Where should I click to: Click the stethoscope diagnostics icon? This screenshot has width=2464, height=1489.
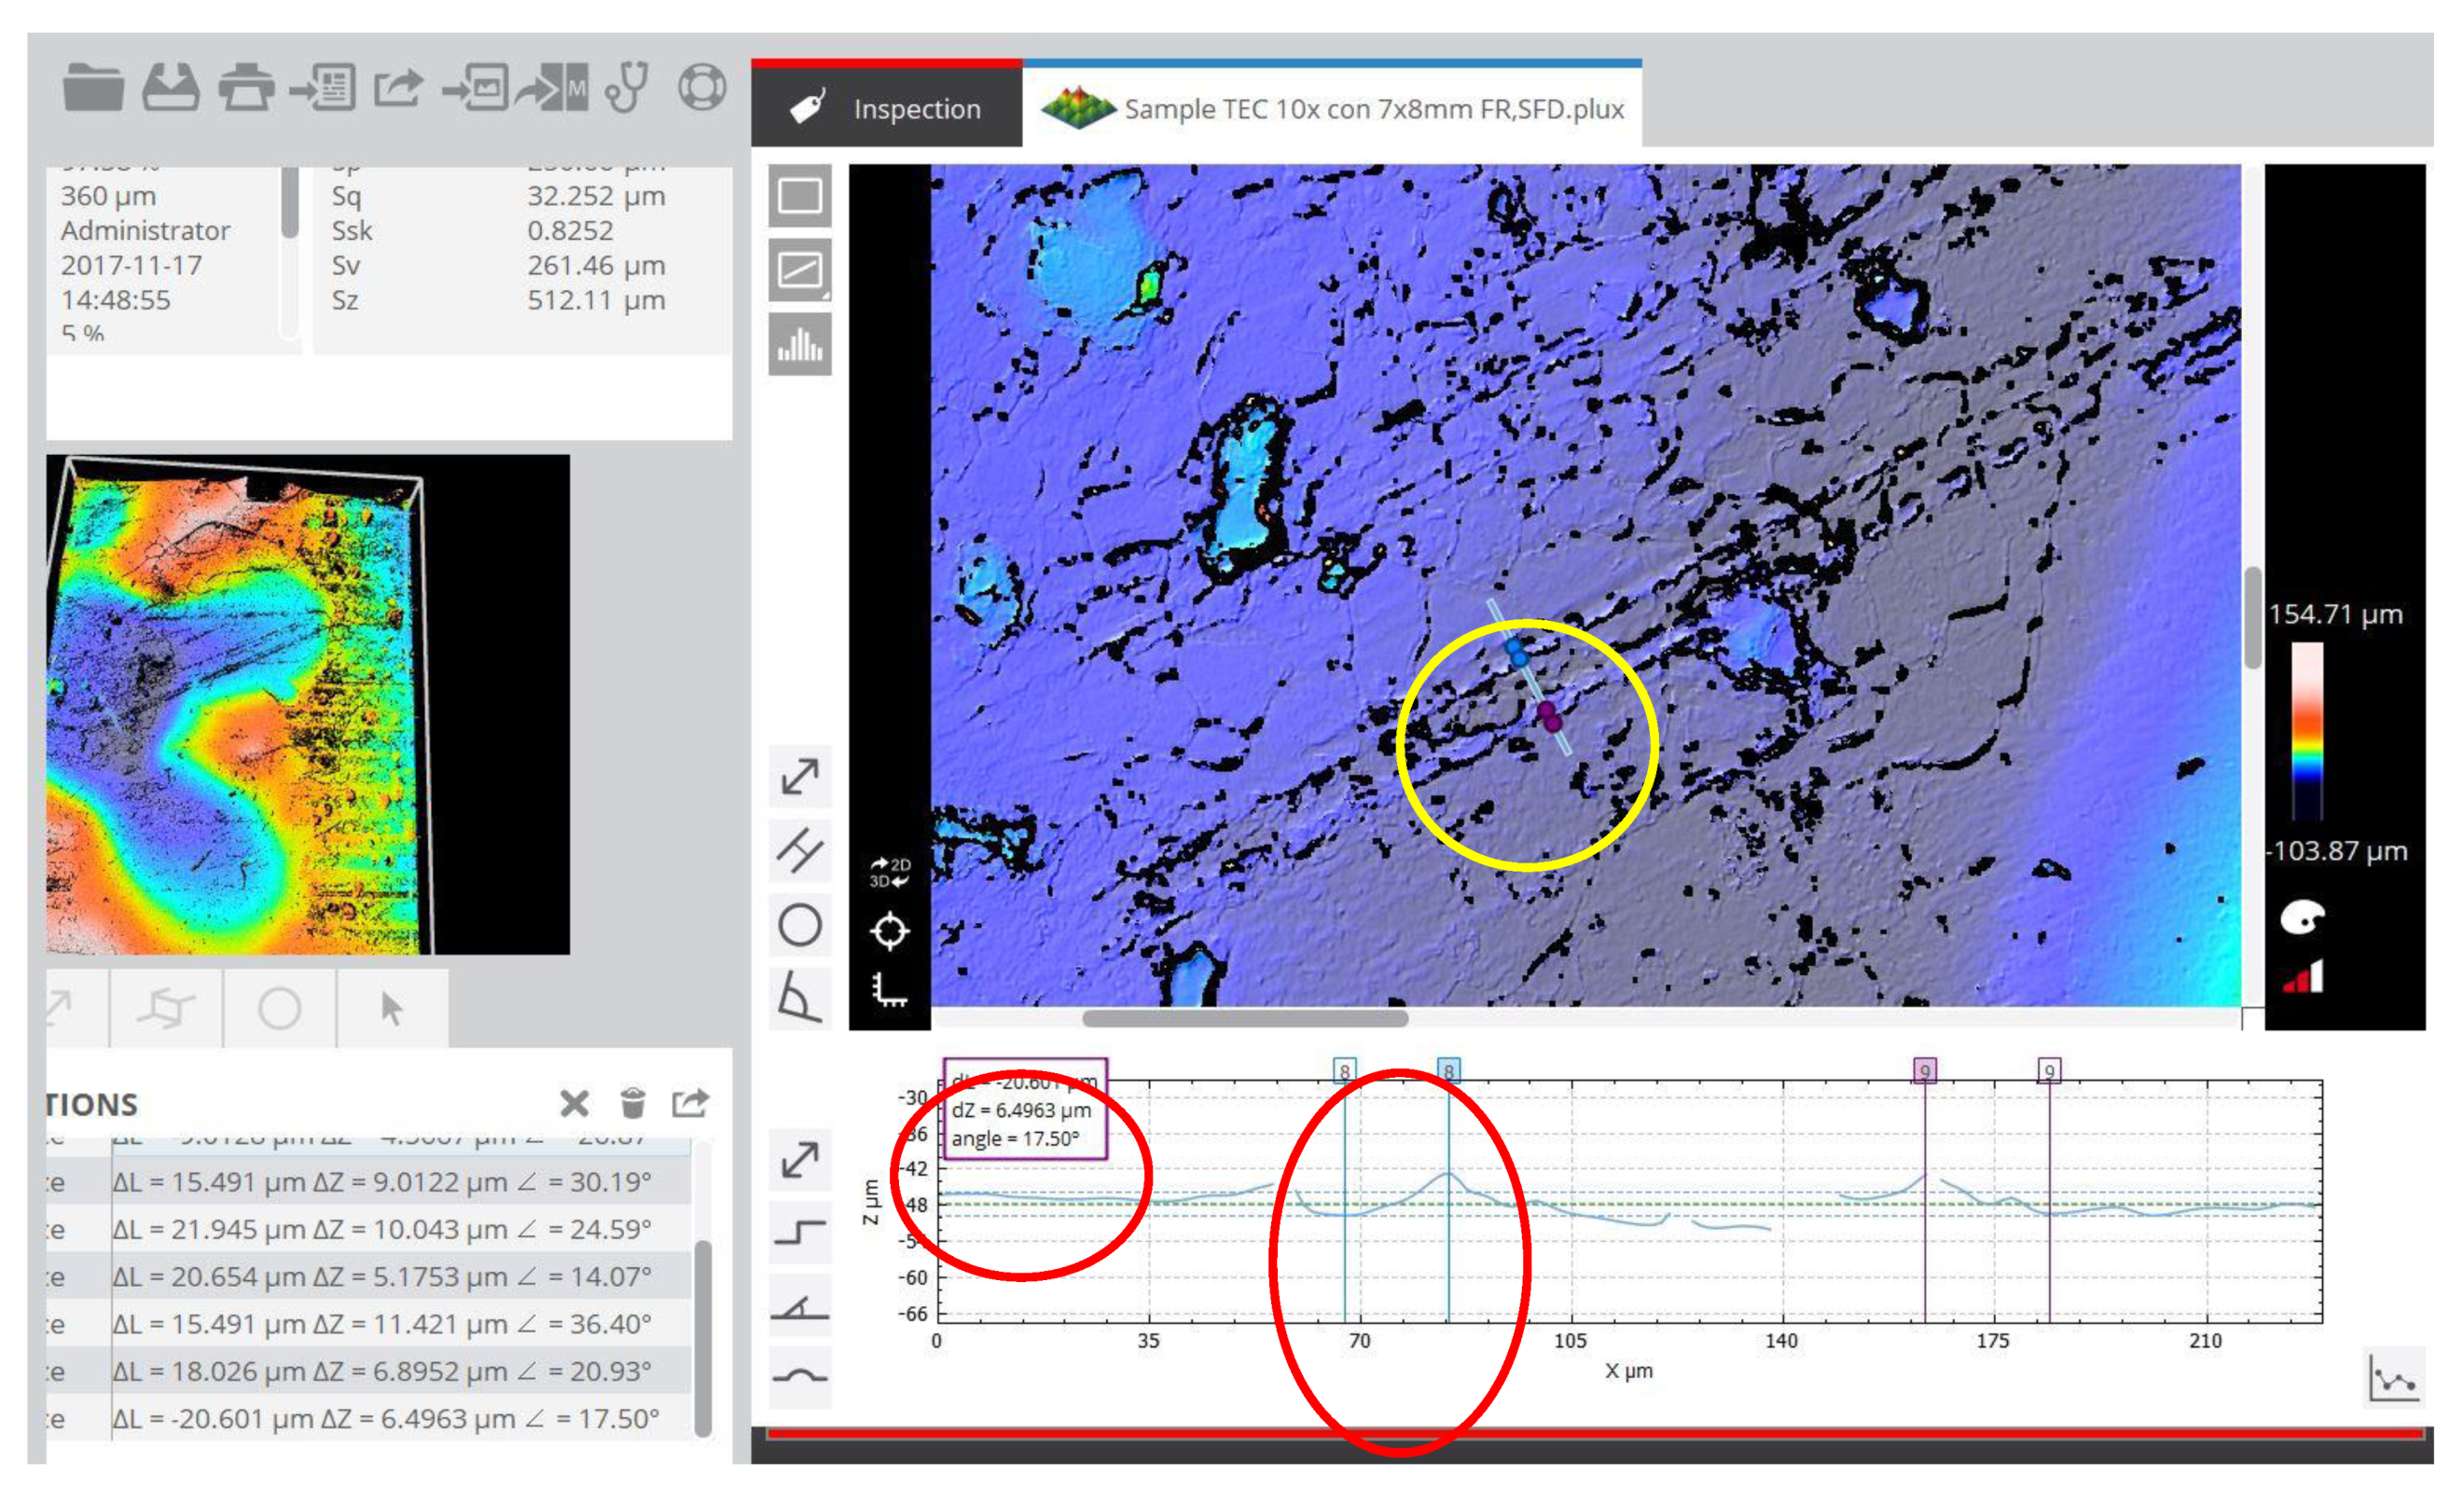point(628,87)
